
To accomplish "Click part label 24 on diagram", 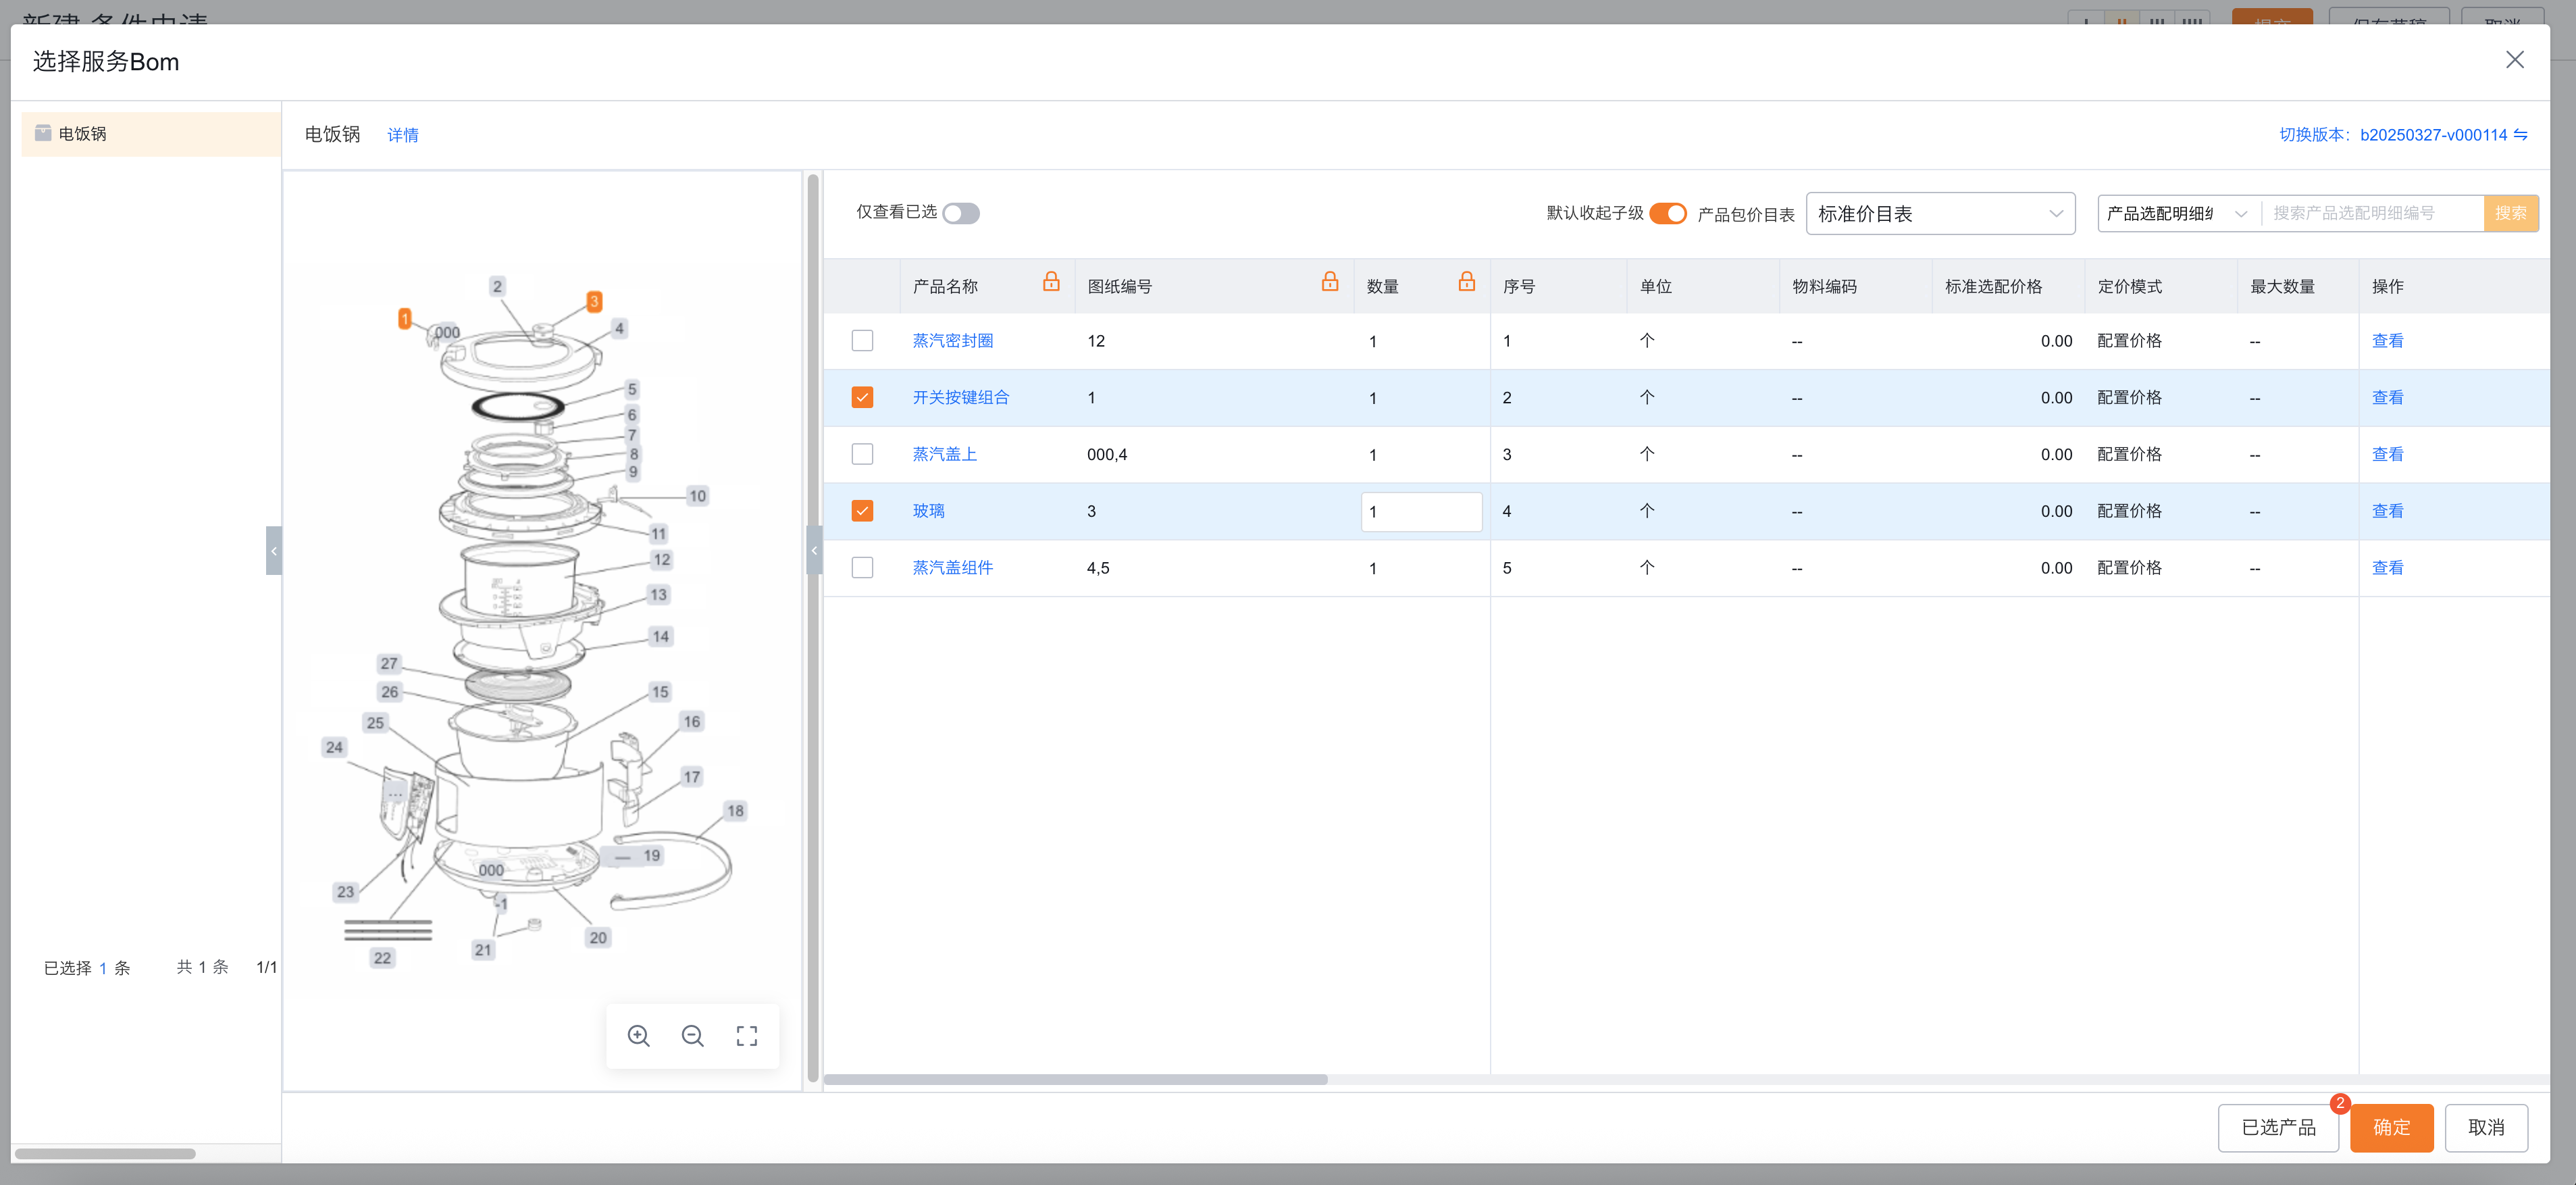I will click(334, 747).
